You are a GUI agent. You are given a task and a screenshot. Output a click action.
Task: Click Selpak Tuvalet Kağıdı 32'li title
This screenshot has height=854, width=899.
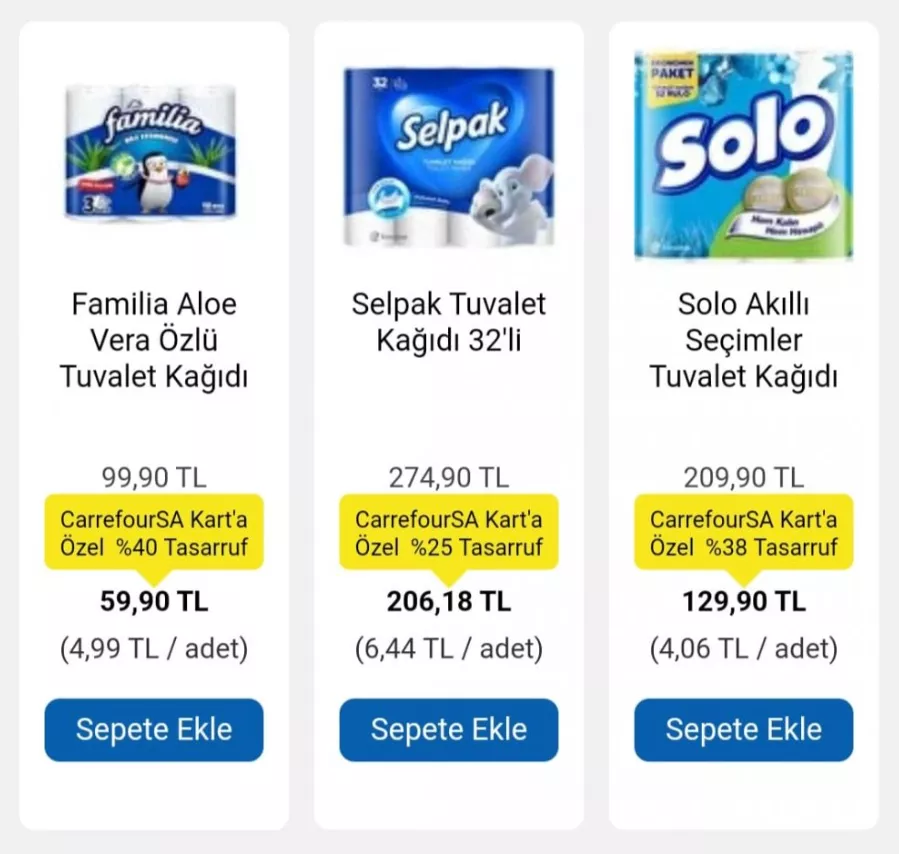coord(448,322)
